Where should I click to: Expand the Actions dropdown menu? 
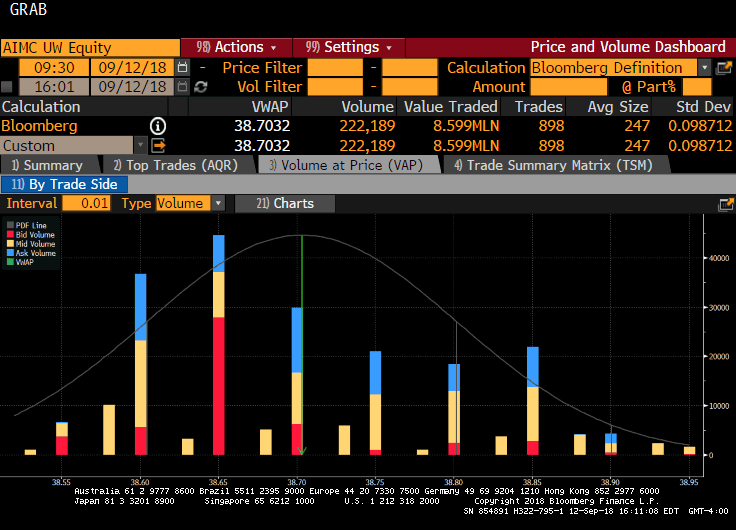pos(236,47)
